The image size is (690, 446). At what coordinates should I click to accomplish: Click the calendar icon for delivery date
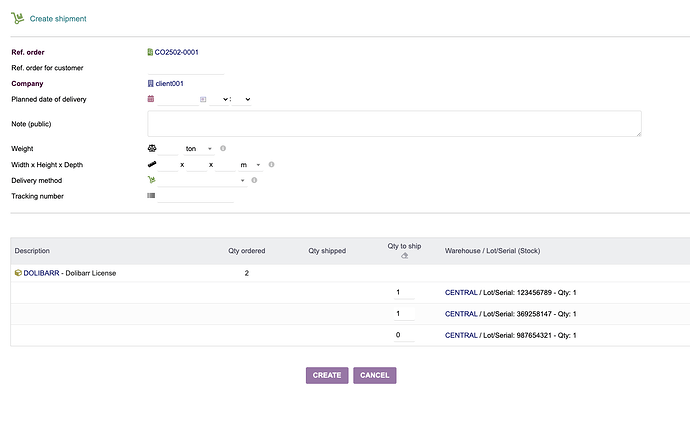click(x=151, y=99)
